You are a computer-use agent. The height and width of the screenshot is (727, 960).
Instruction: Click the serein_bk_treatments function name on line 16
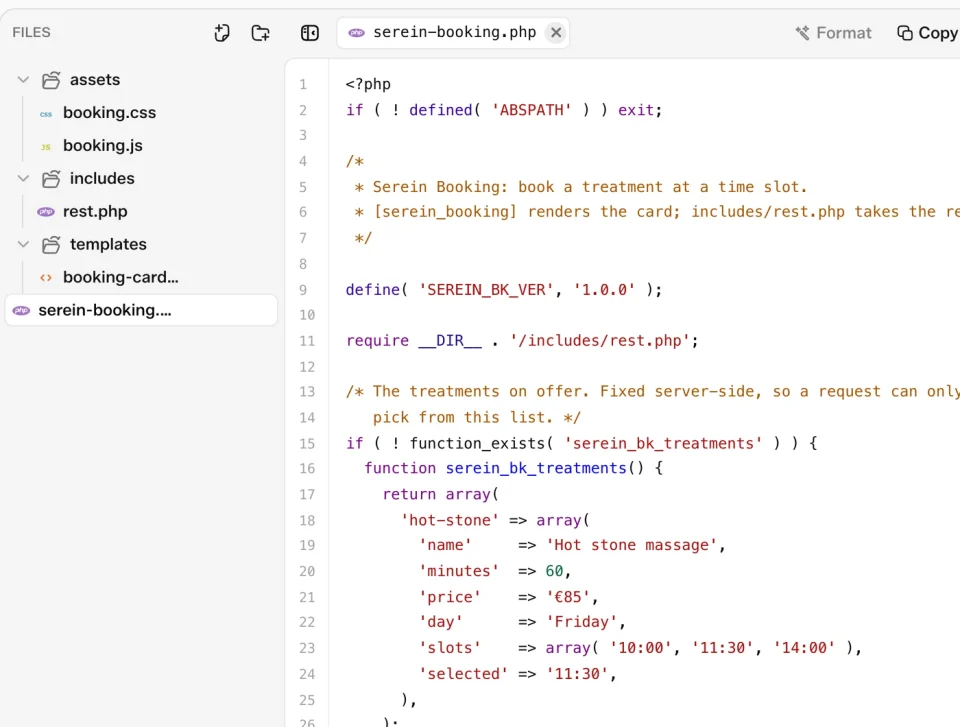point(536,469)
